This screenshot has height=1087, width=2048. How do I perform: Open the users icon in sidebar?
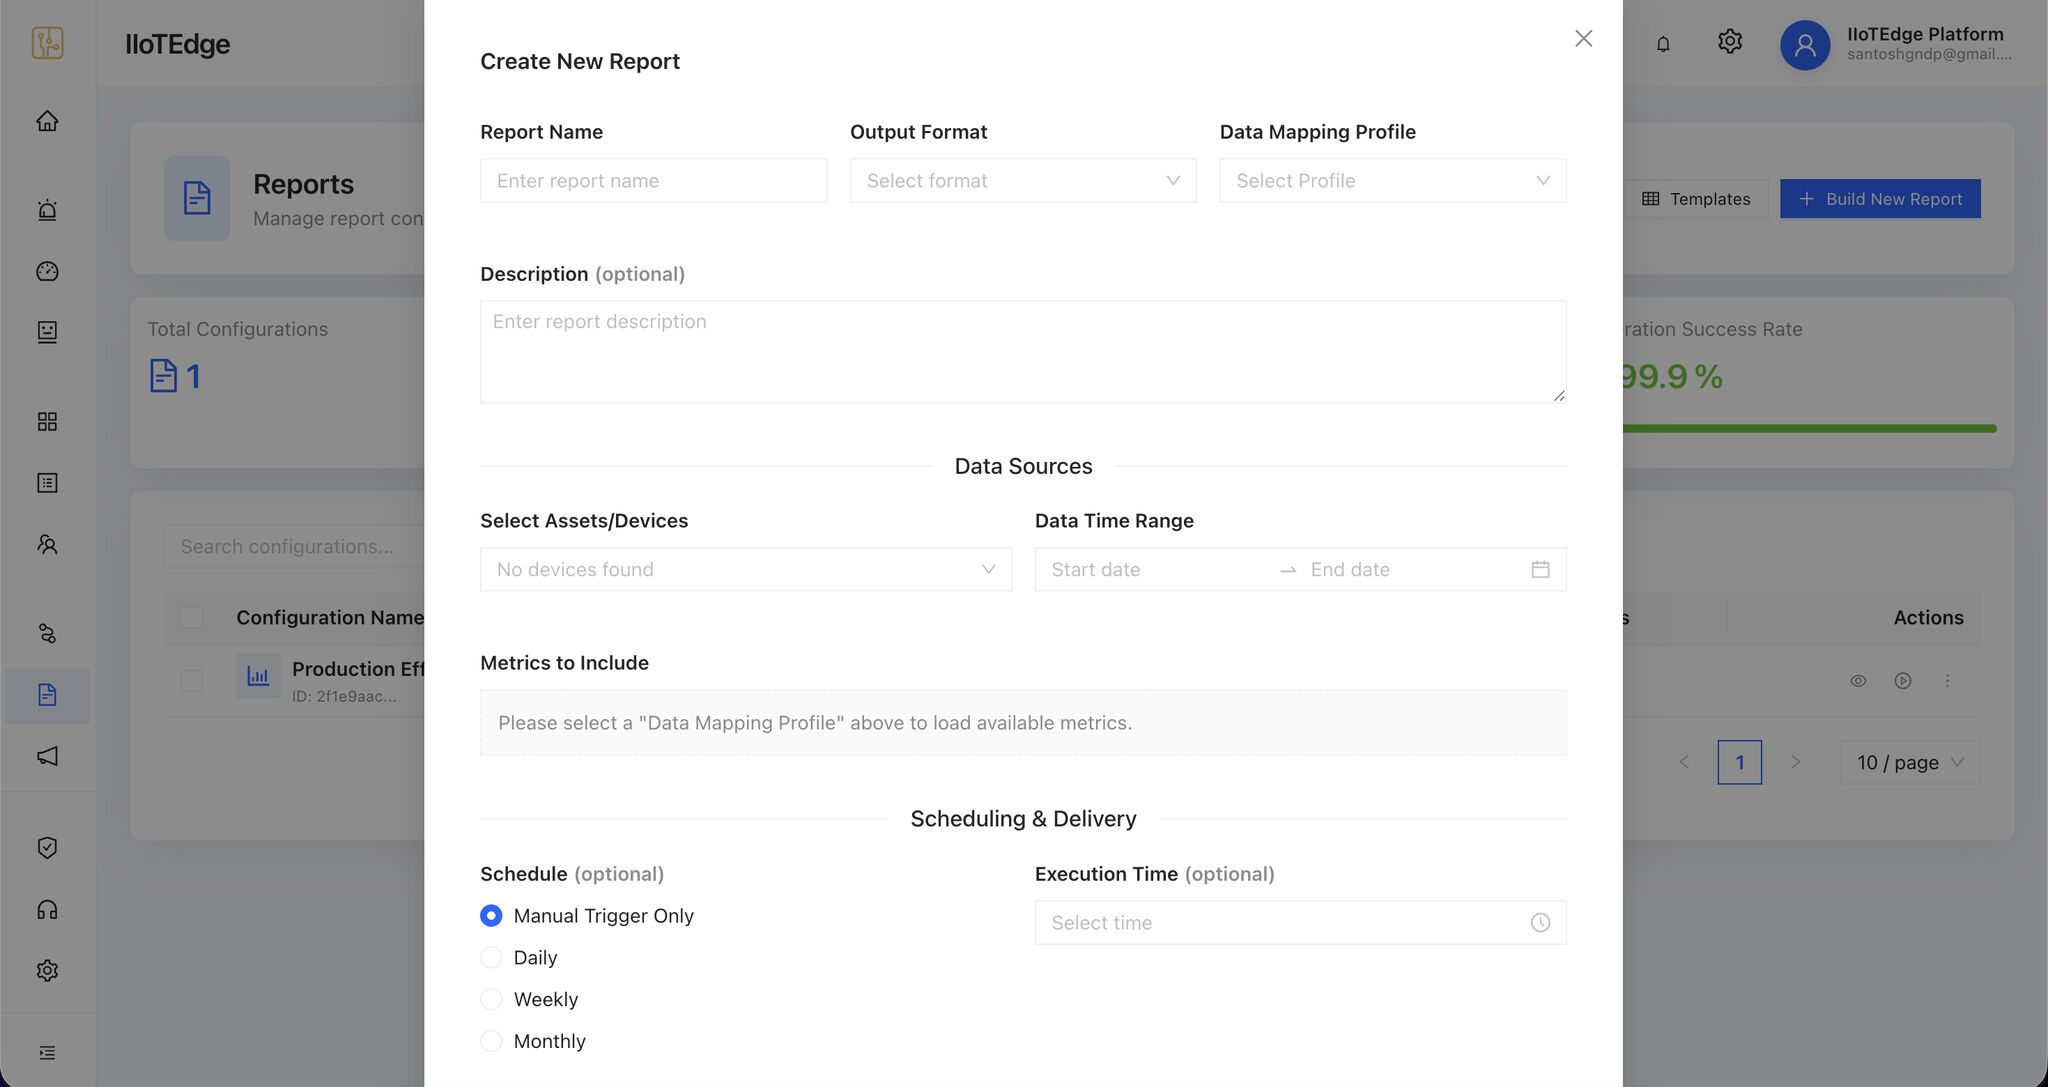(x=47, y=544)
